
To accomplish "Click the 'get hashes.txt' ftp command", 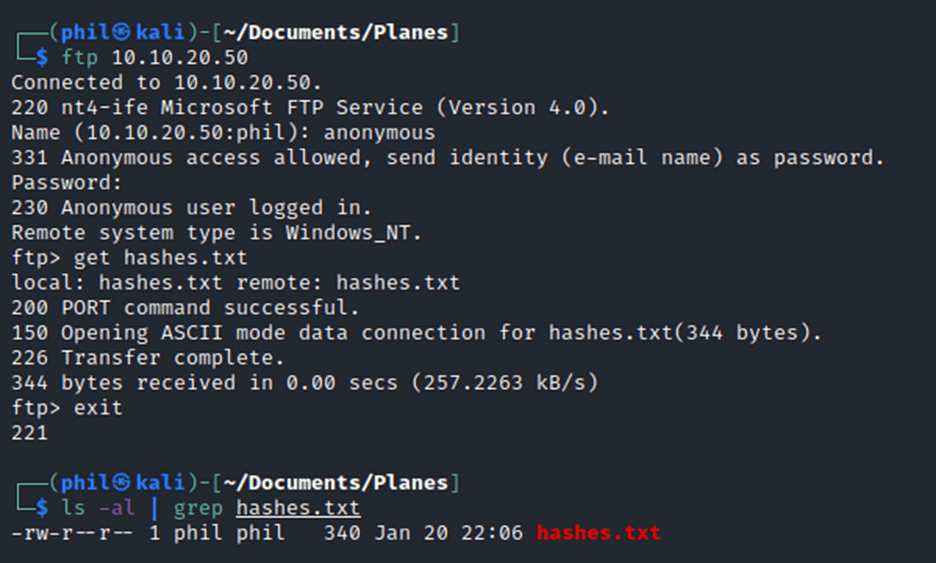I will [x=161, y=258].
